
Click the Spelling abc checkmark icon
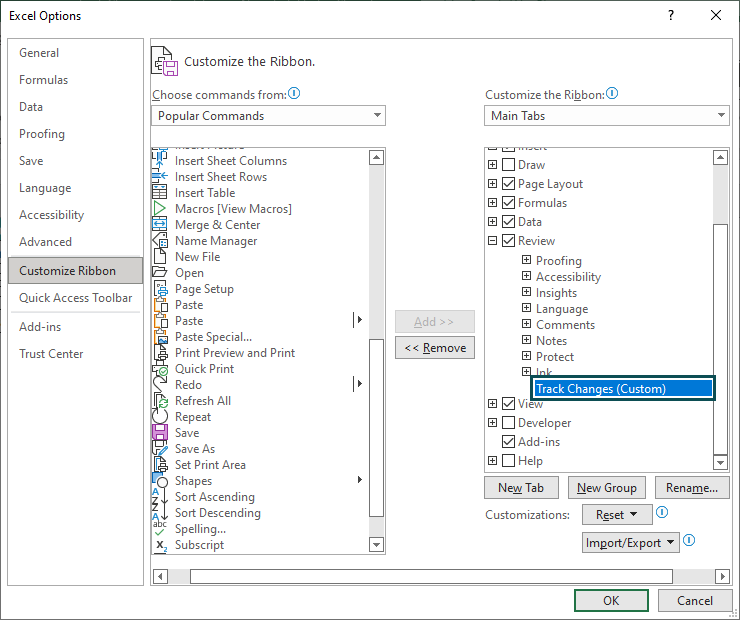(x=160, y=529)
